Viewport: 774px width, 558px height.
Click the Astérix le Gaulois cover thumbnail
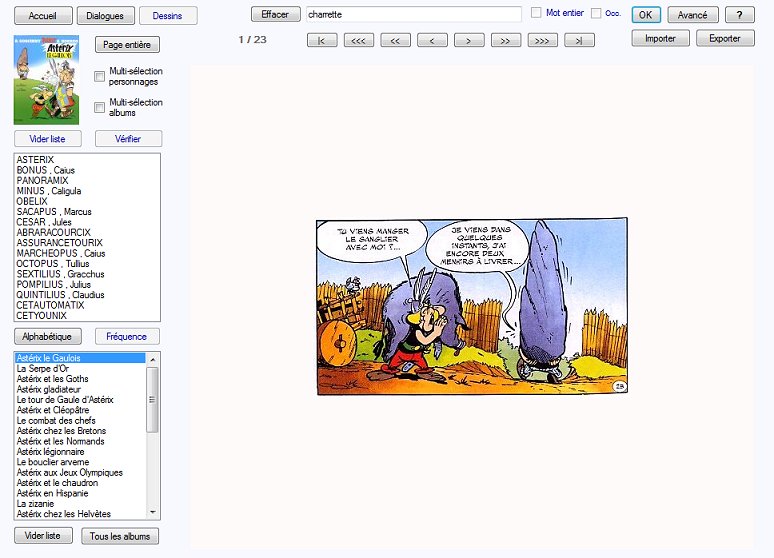pyautogui.click(x=46, y=80)
